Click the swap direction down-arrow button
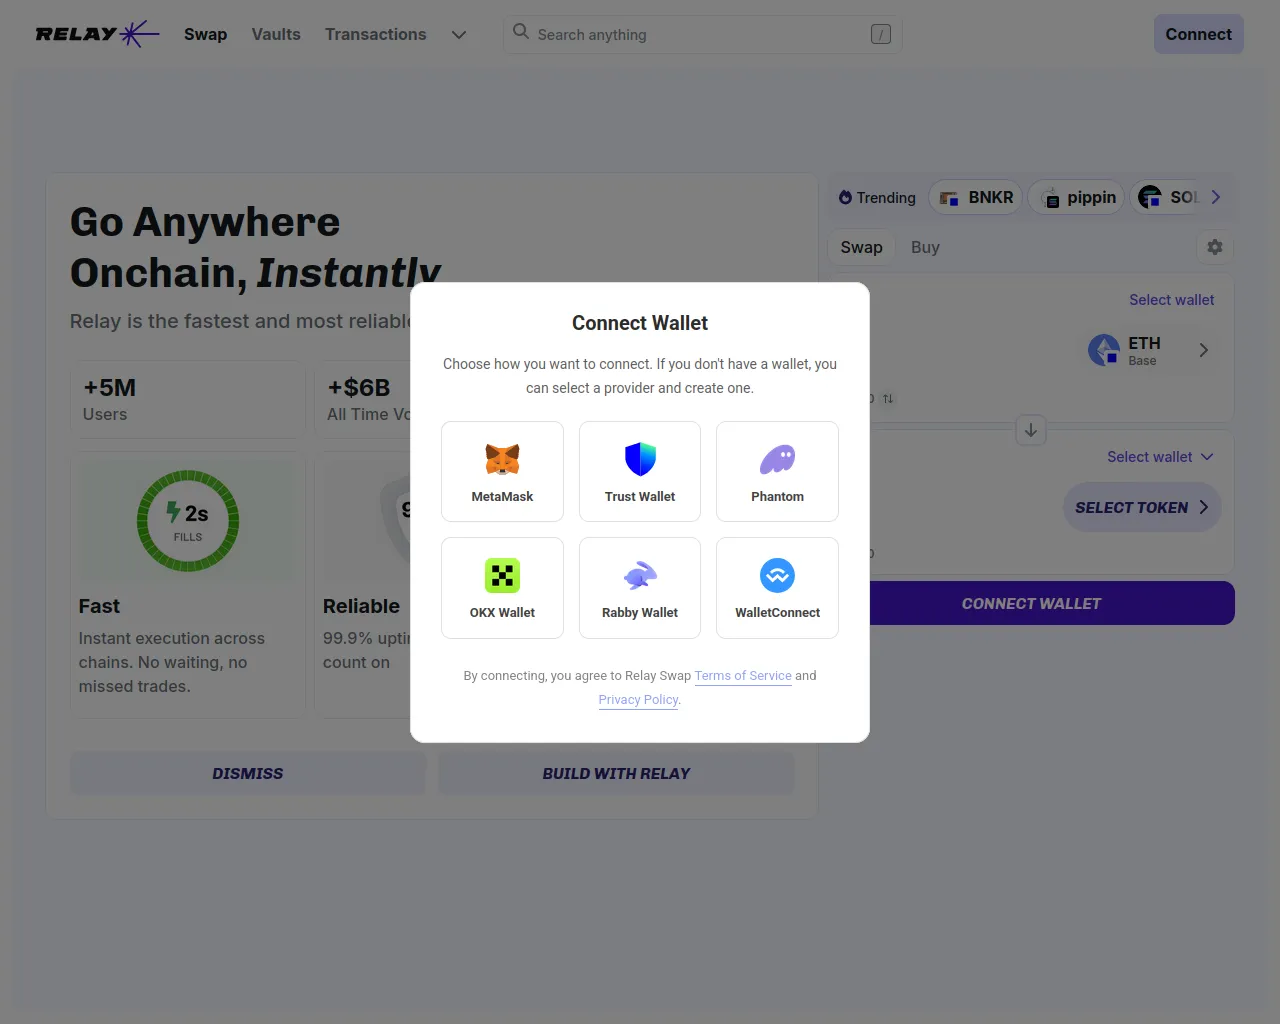1280x1024 pixels. click(x=1031, y=430)
